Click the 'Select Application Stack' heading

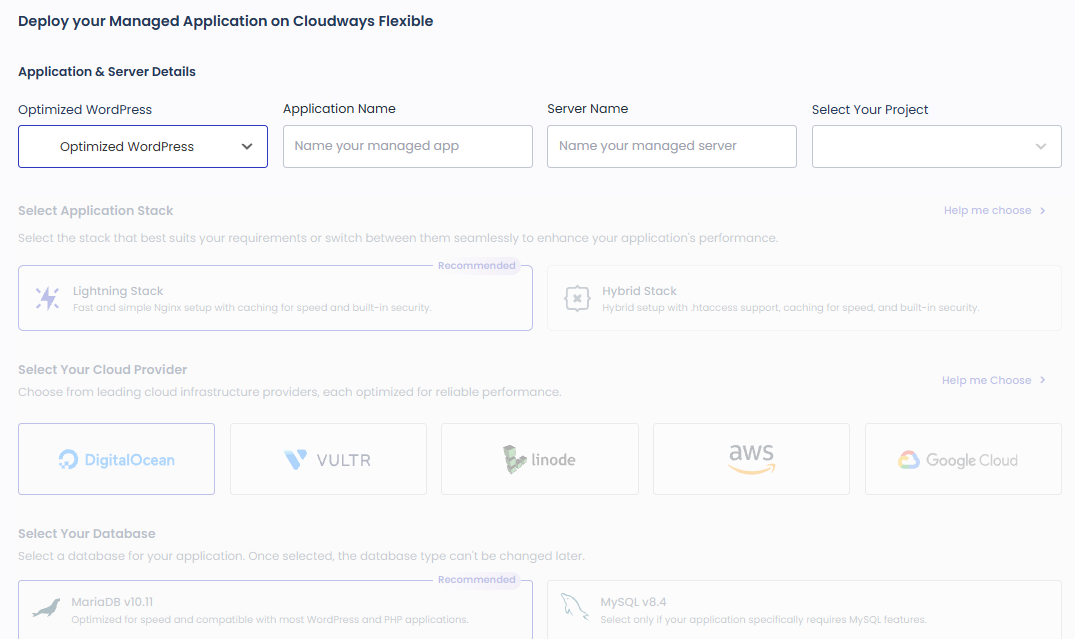(96, 210)
